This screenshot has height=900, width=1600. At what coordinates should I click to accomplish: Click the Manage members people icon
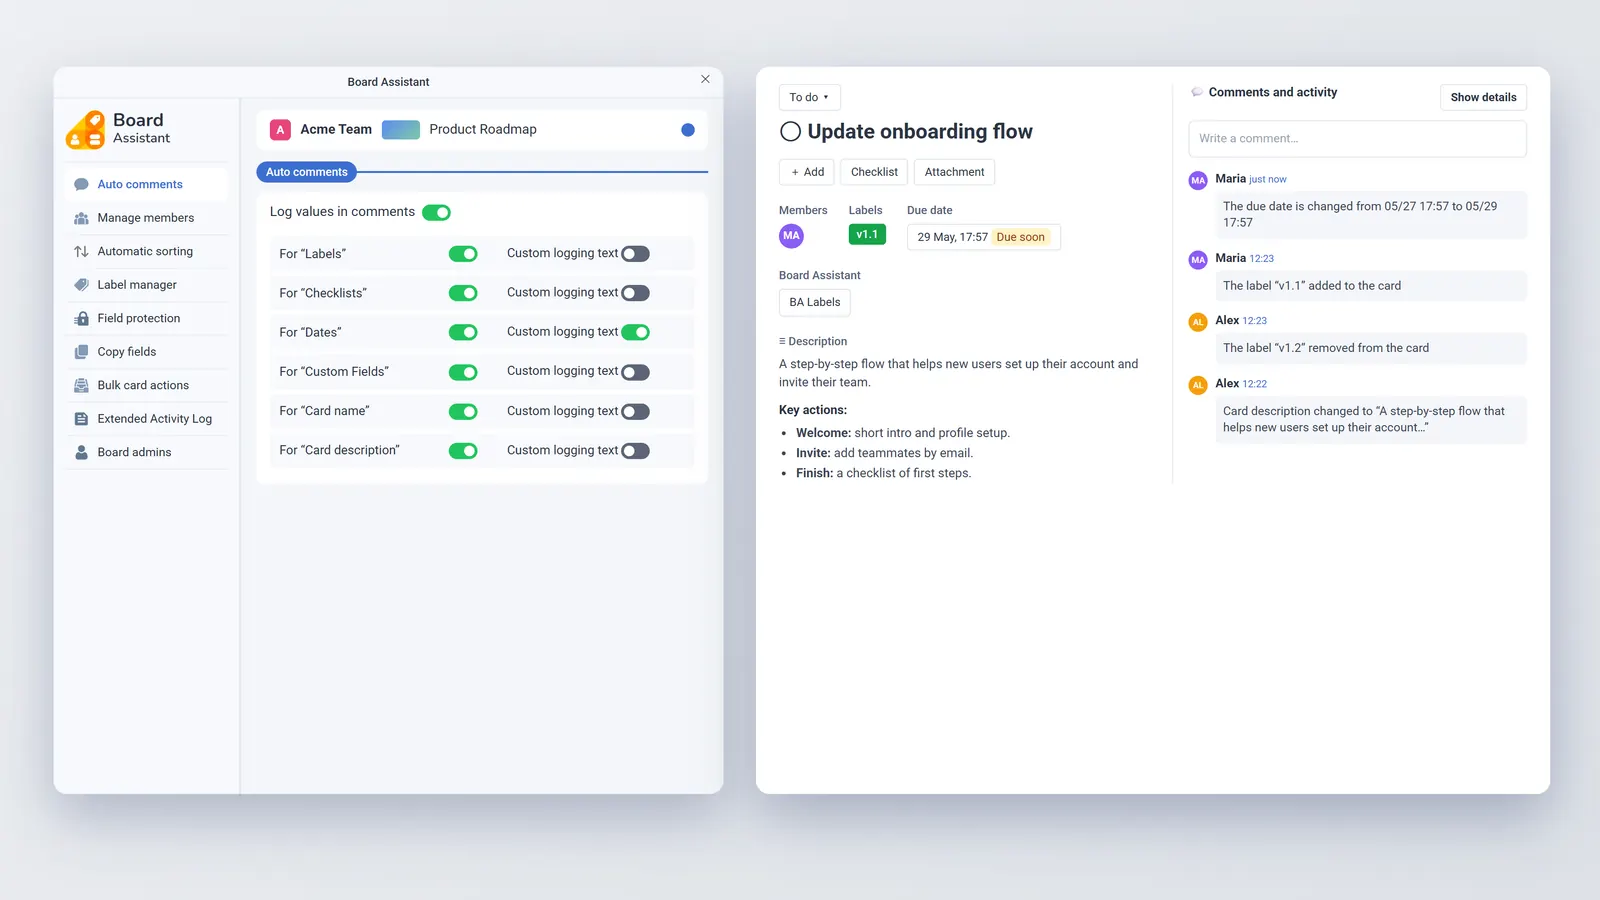coord(81,218)
